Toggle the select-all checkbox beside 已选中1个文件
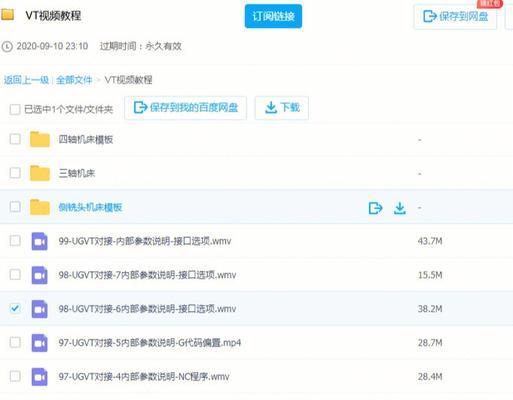This screenshot has height=400, width=513. (15, 109)
